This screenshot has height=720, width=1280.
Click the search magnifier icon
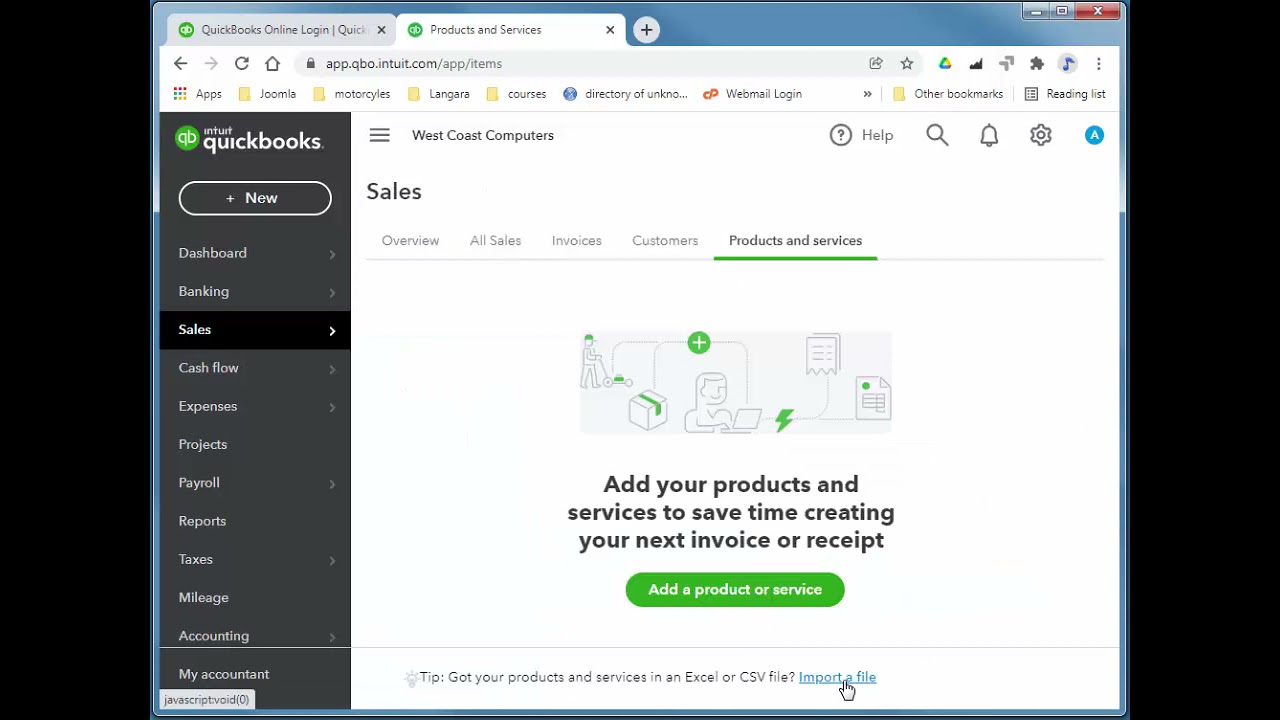tap(937, 135)
